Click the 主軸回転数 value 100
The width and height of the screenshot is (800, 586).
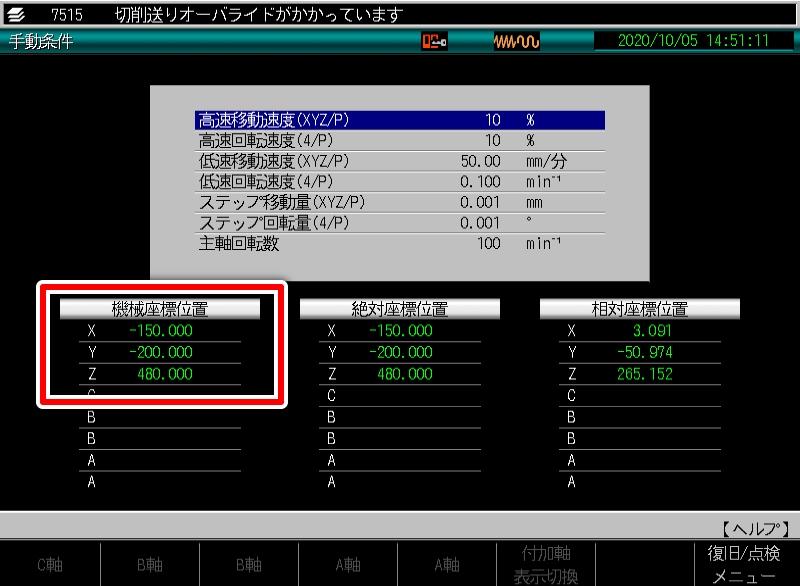[x=488, y=244]
